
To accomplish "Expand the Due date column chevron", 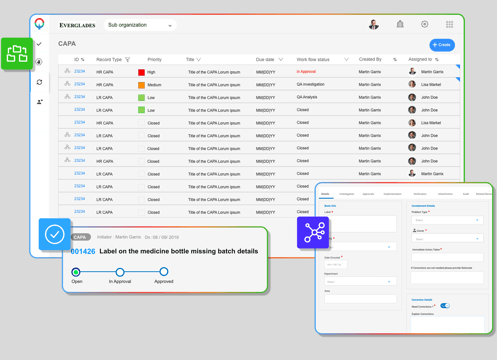I will click(x=281, y=59).
